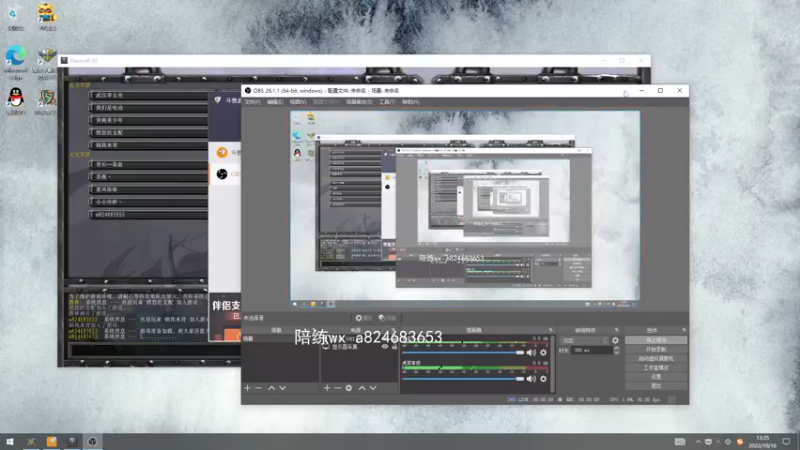Open the Microsoft Edge desktop shortcut
Viewport: 800px width, 450px height.
pyautogui.click(x=16, y=62)
